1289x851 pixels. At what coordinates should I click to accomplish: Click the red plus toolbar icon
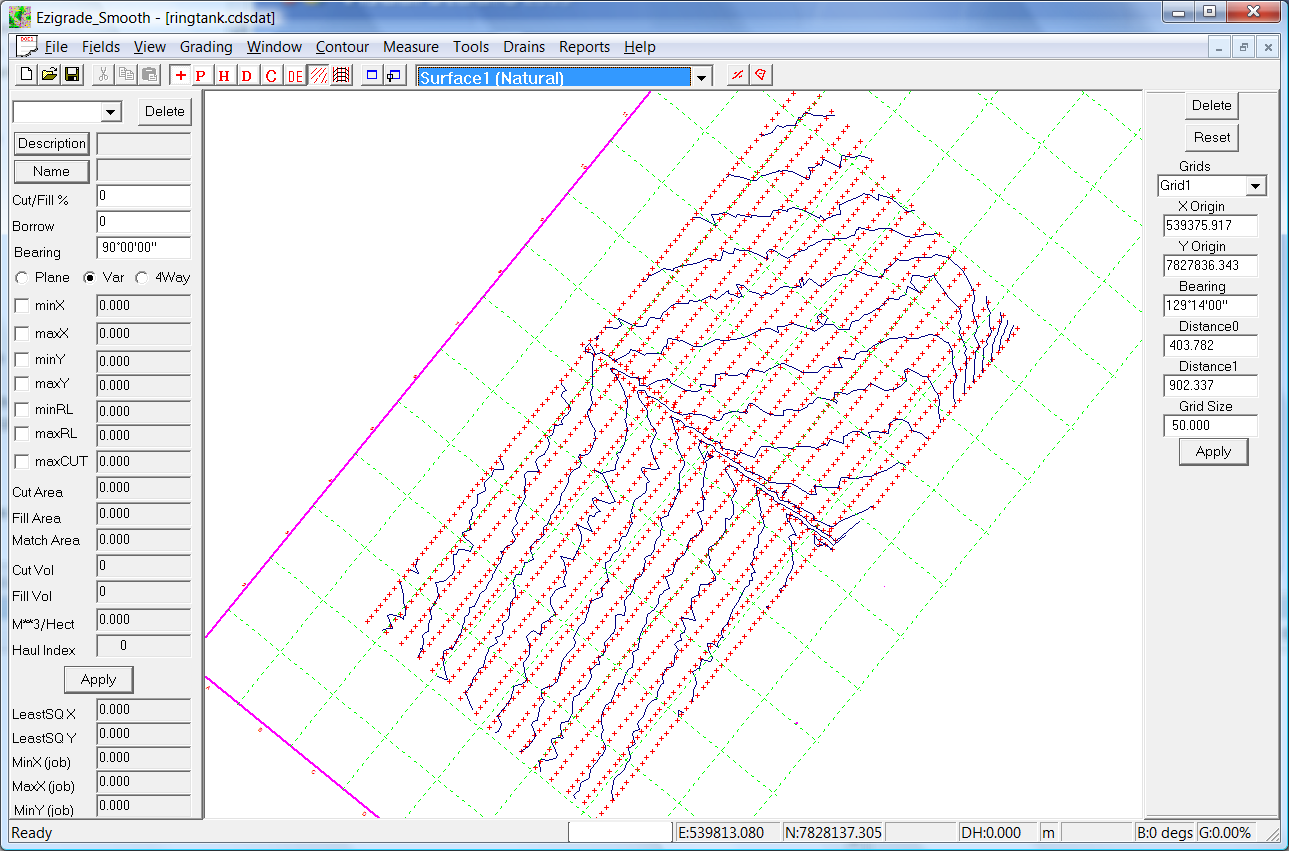[180, 75]
